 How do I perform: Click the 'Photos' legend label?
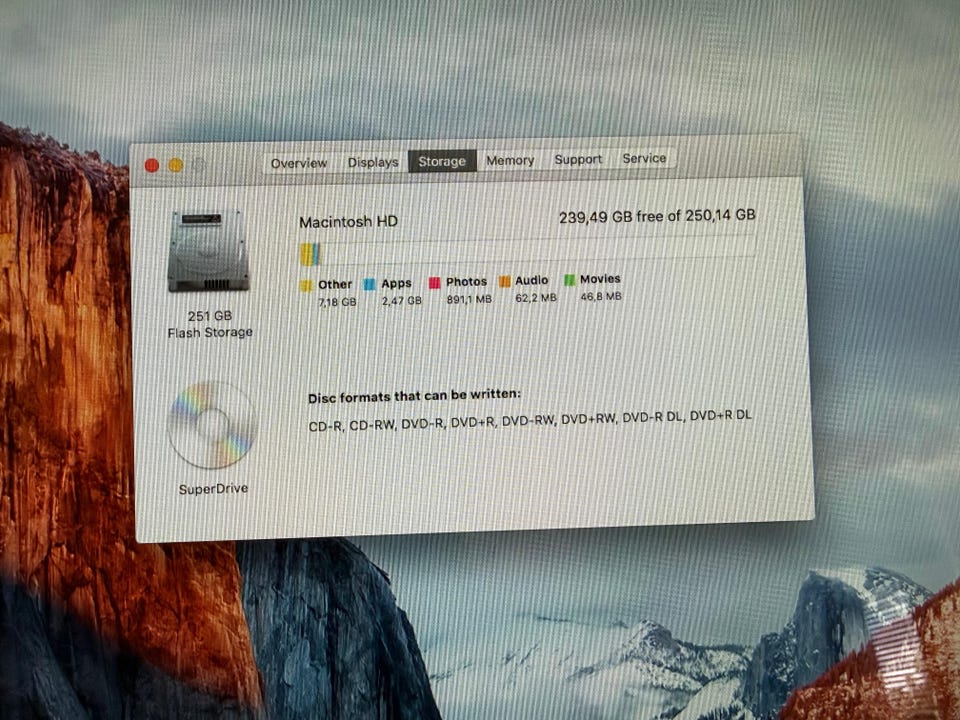[467, 282]
